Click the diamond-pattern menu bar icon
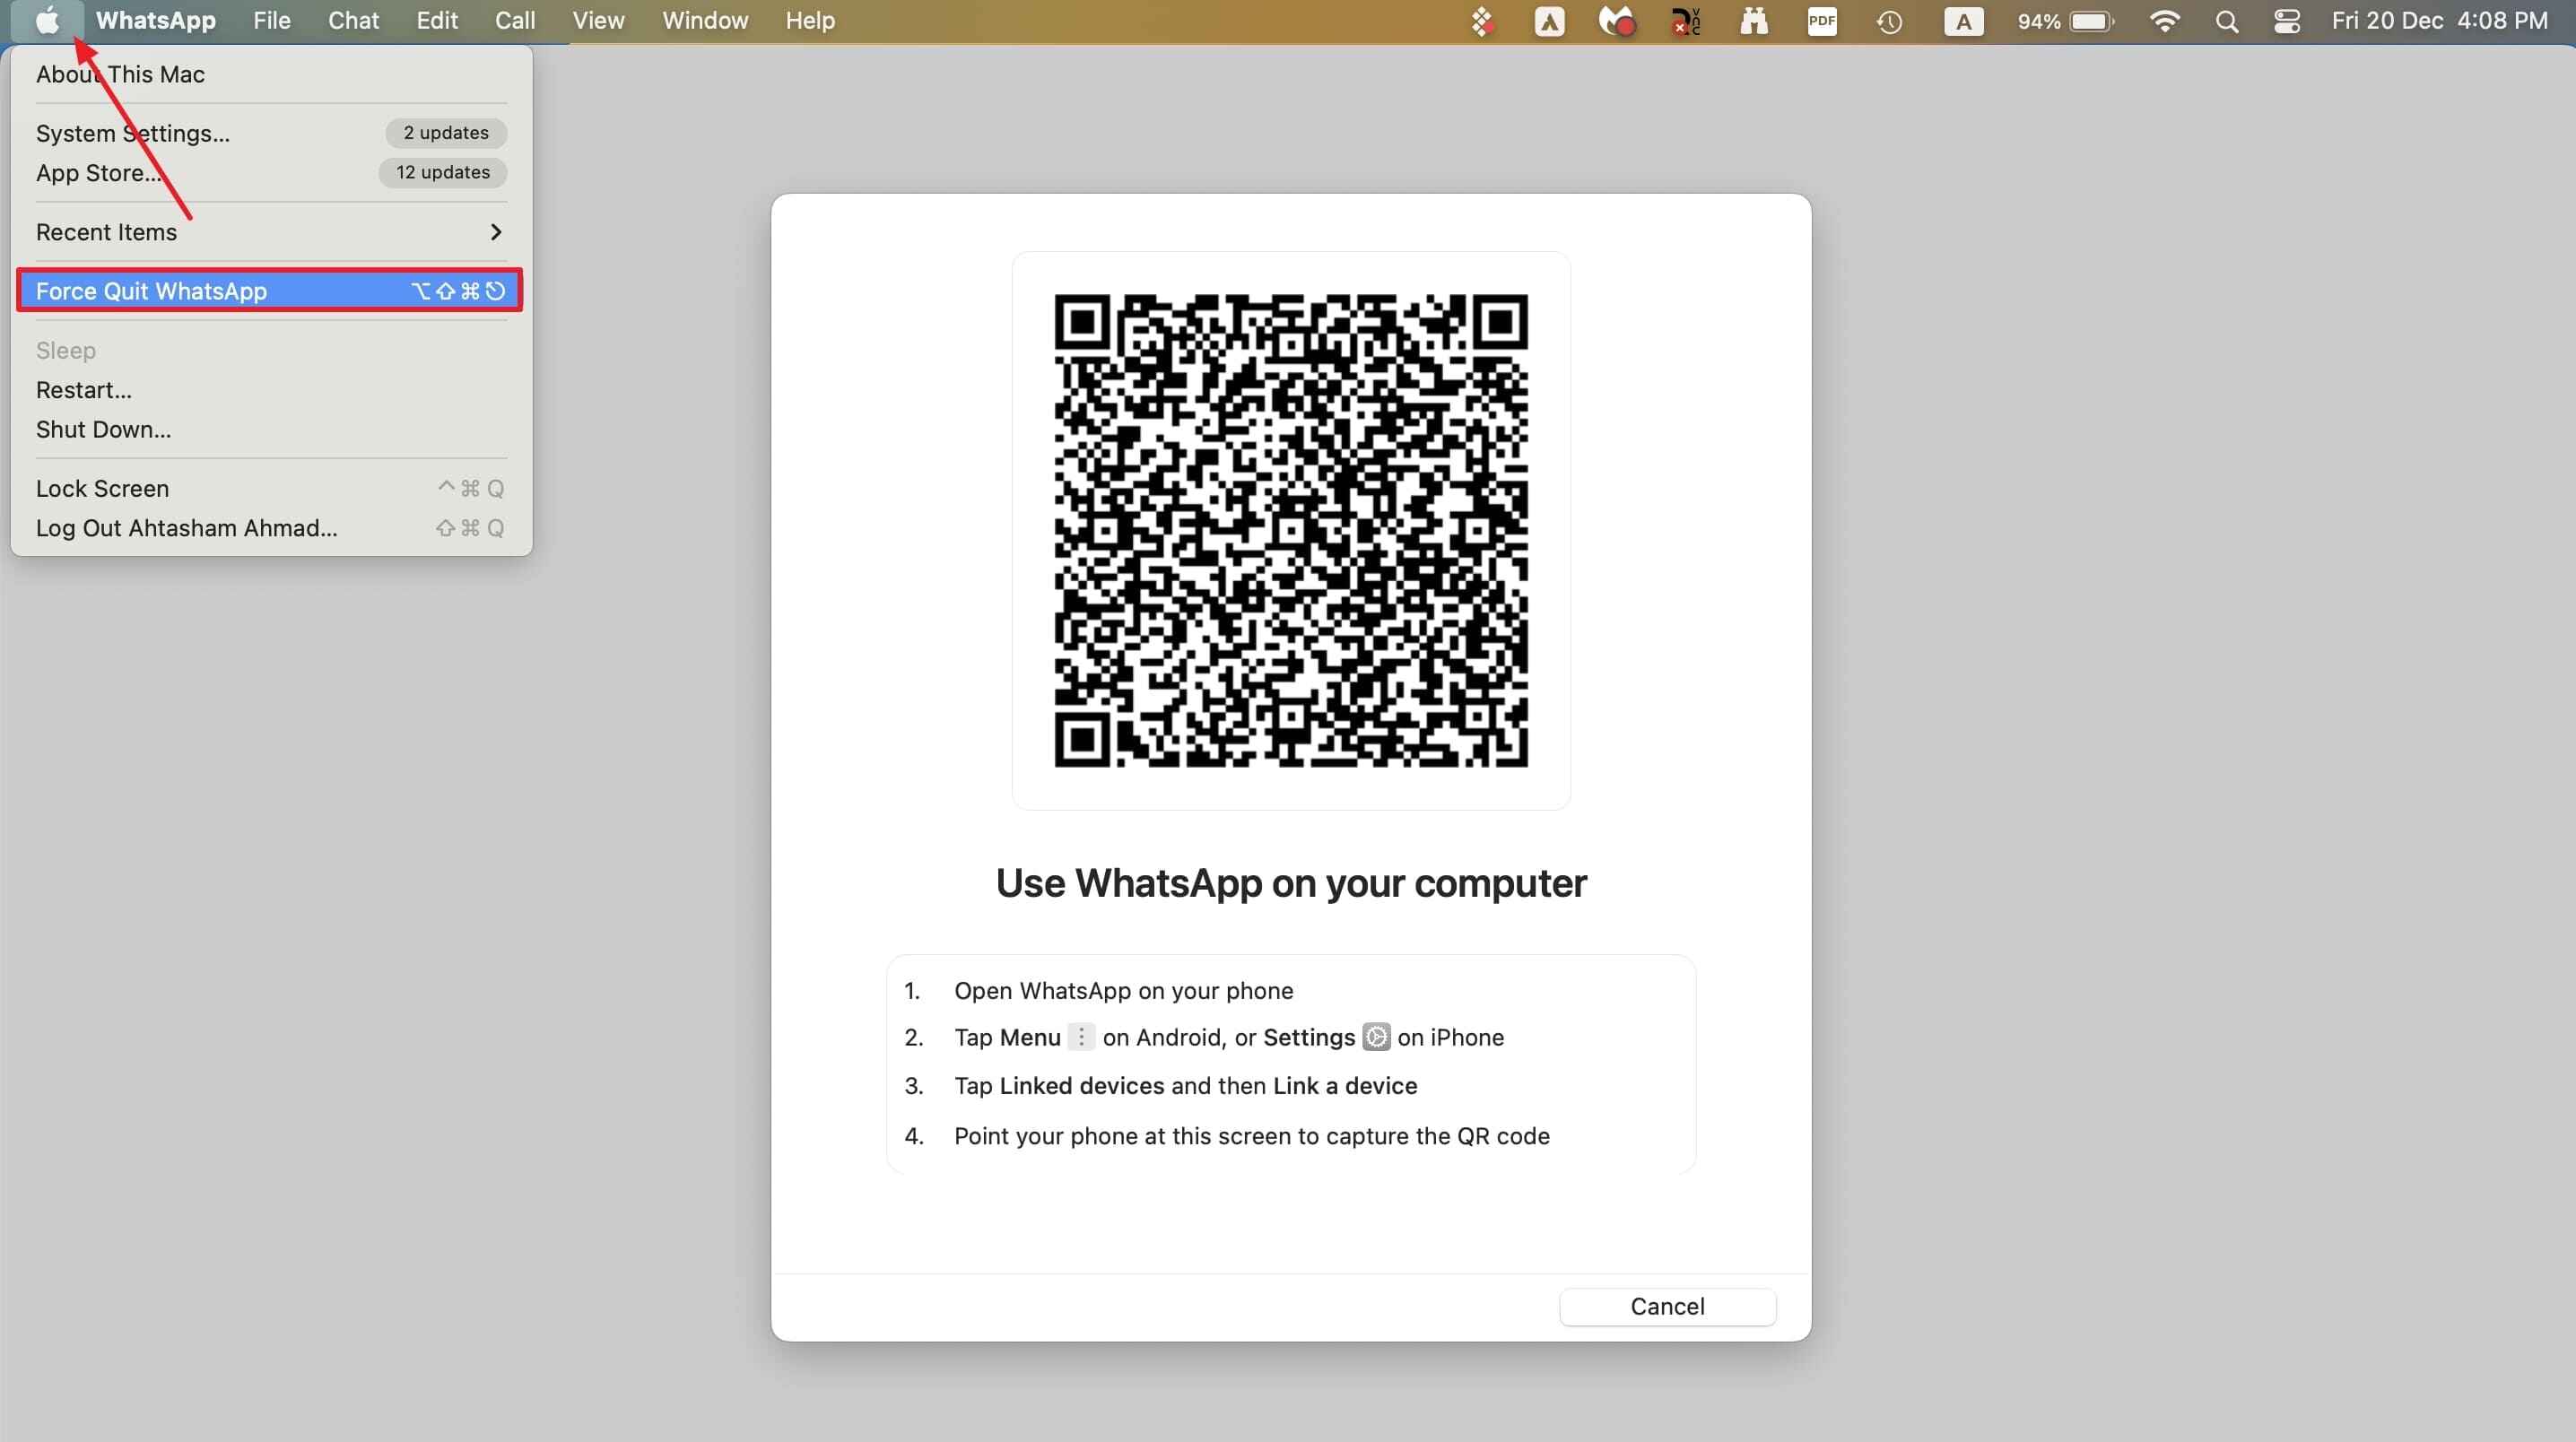This screenshot has width=2576, height=1442. click(1482, 21)
